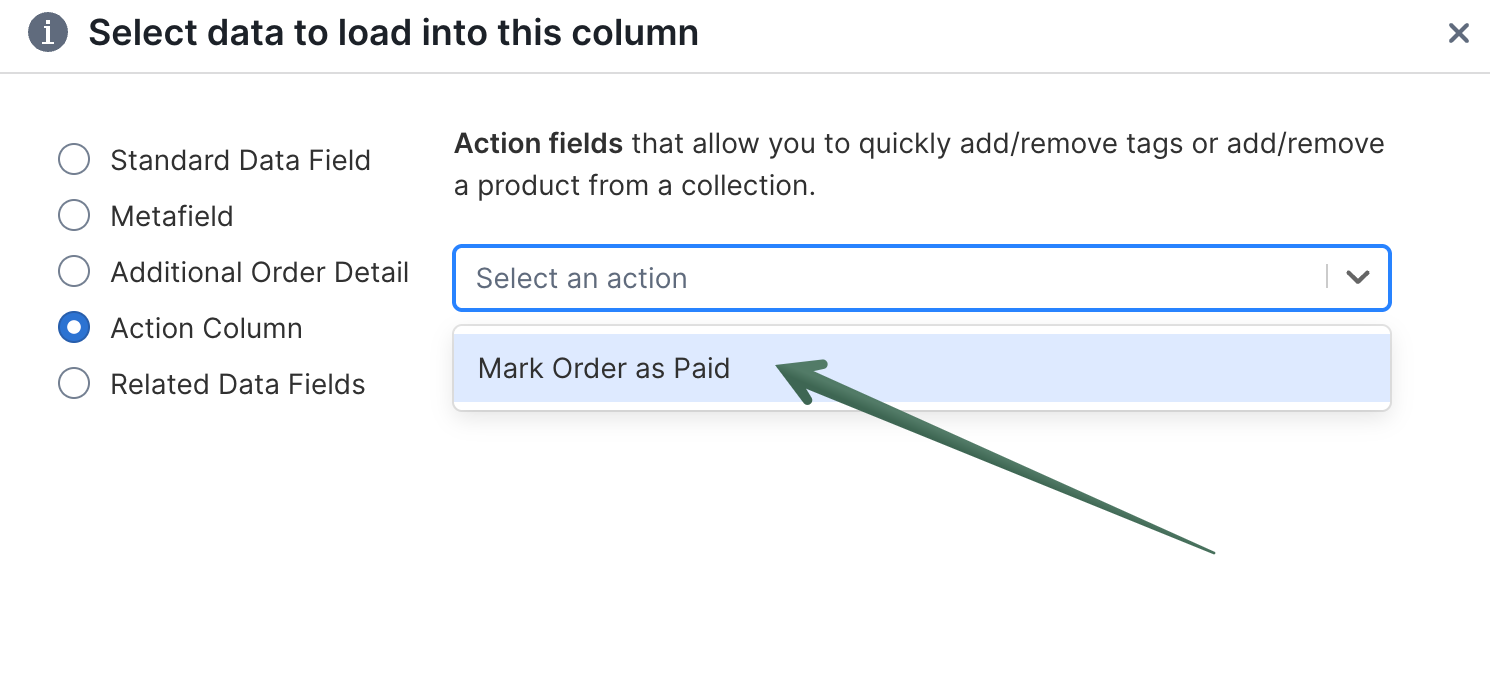
Task: Choose "Mark Order as Paid" from the dropdown
Action: pyautogui.click(x=604, y=368)
